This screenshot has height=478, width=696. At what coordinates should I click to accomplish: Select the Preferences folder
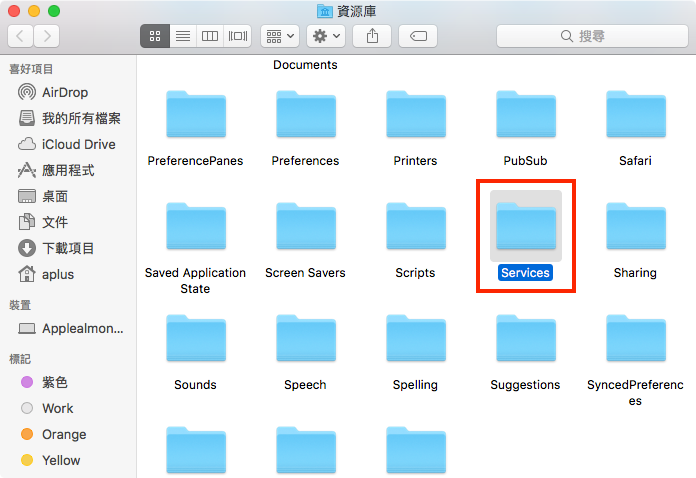306,115
